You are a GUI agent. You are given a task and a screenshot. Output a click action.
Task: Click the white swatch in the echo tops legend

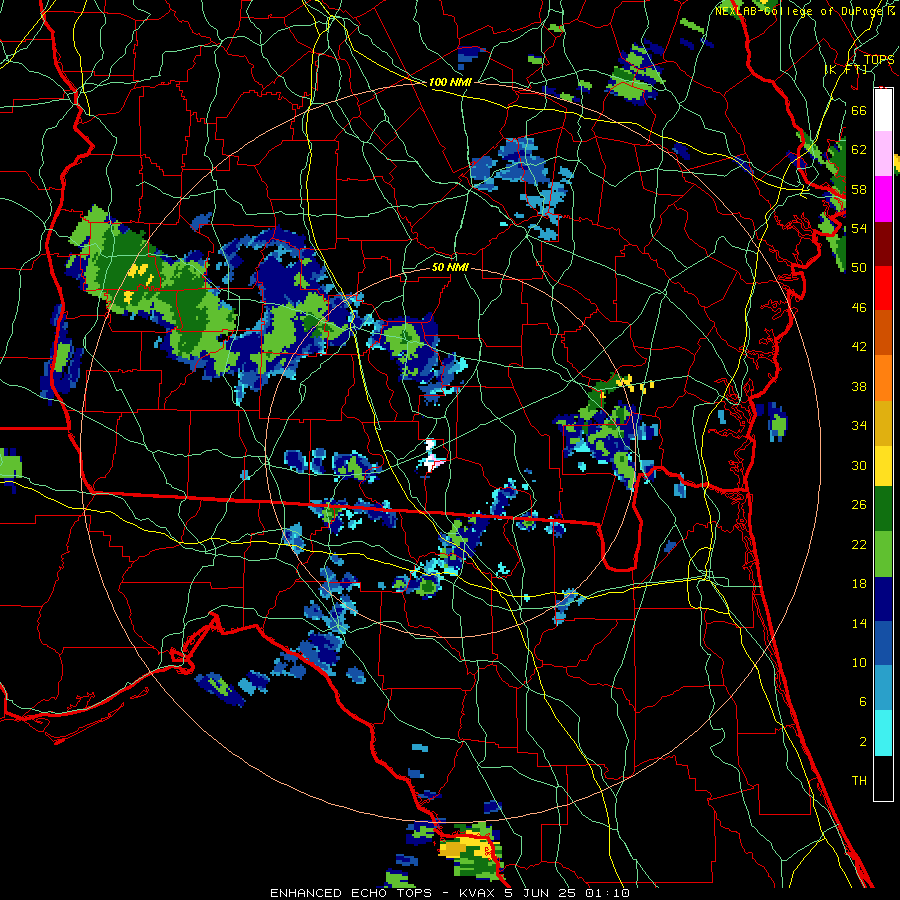coord(883,110)
